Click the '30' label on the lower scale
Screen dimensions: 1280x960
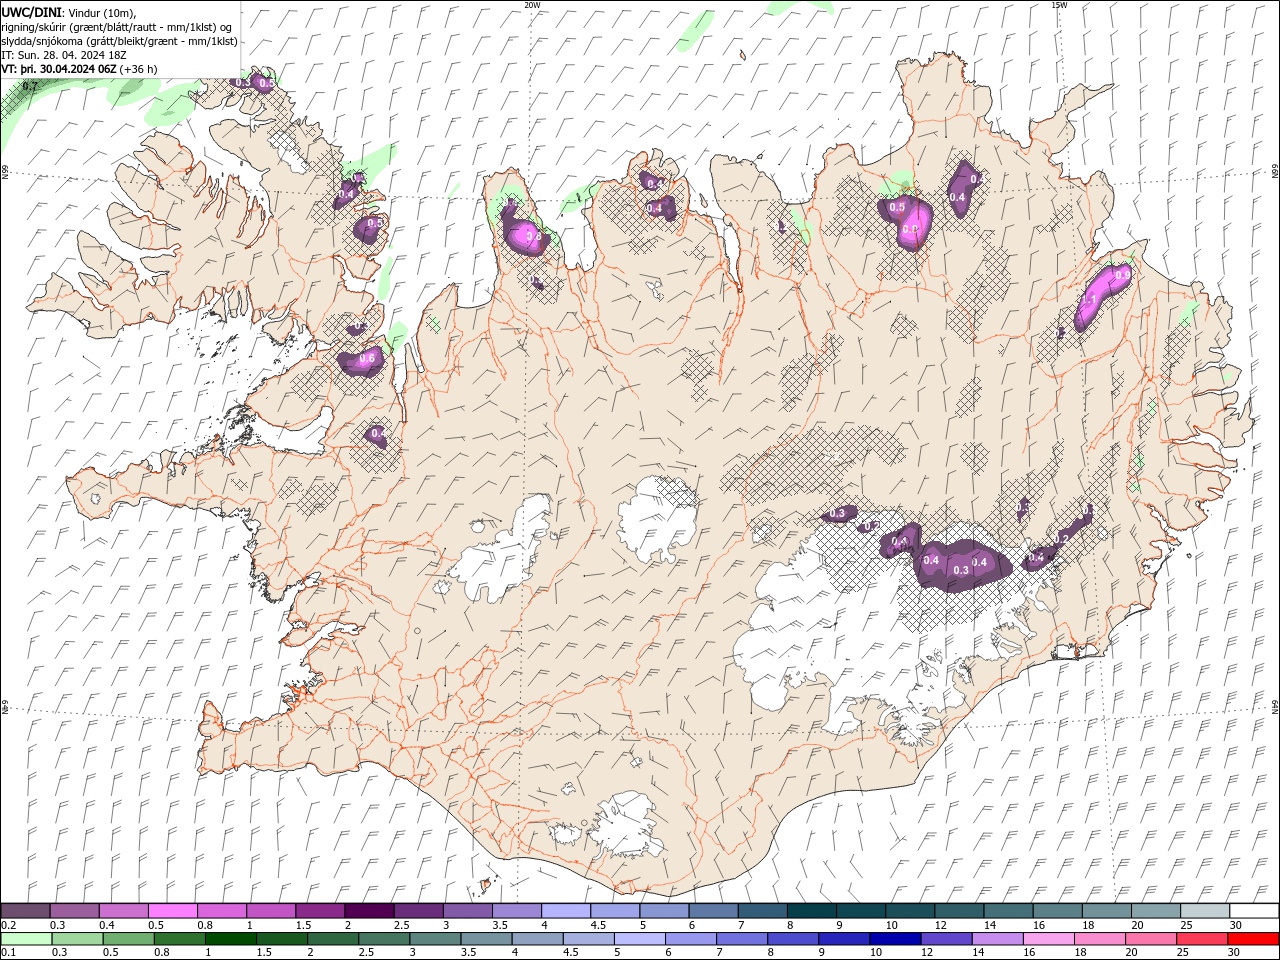point(1235,953)
